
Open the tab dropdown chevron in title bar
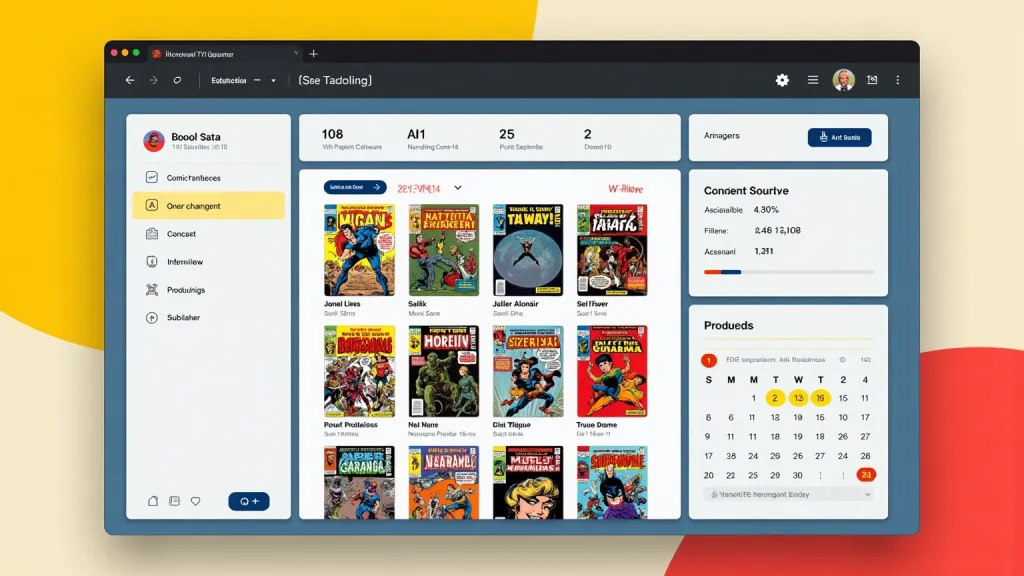296,54
